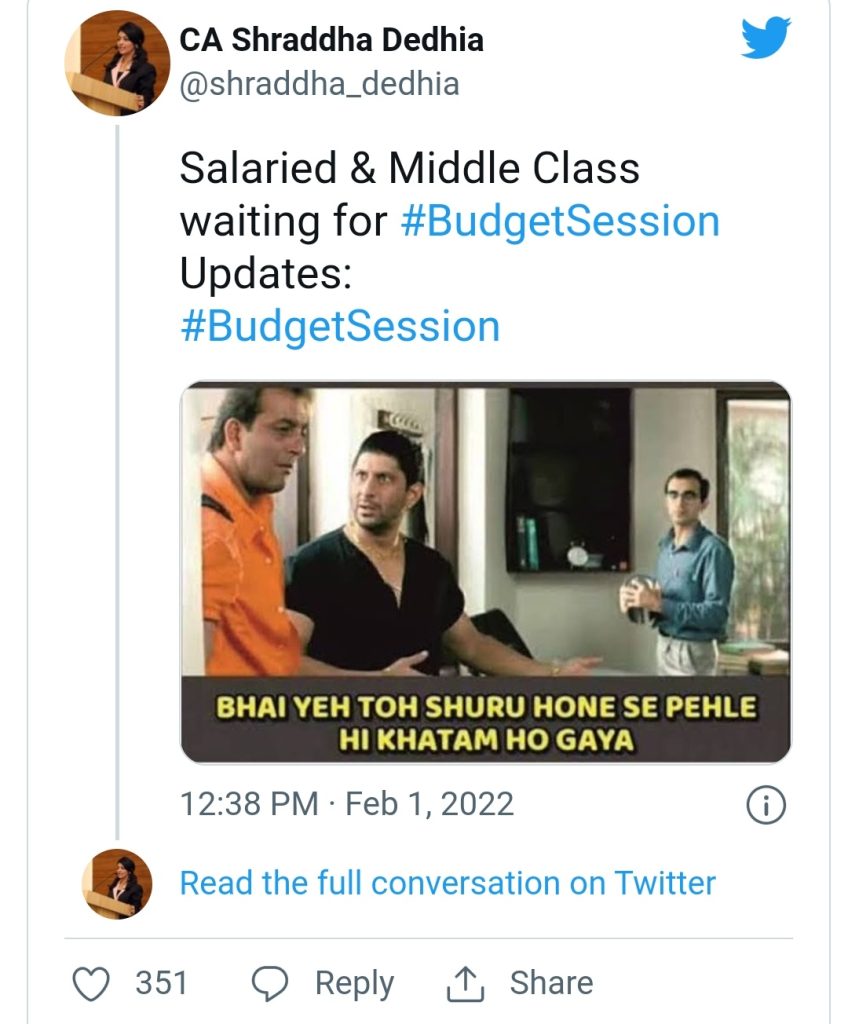848x1024 pixels.
Task: Click the reply speech bubble icon
Action: pyautogui.click(x=270, y=983)
